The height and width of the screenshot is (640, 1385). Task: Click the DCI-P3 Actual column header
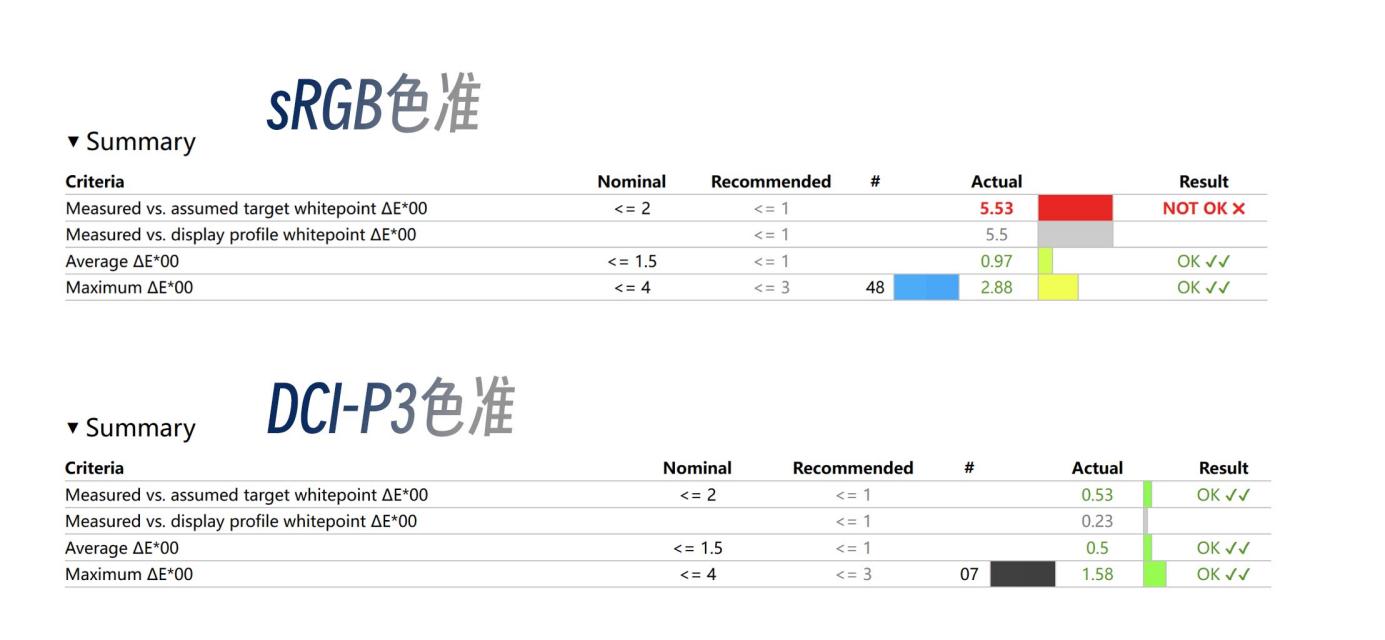point(1097,468)
